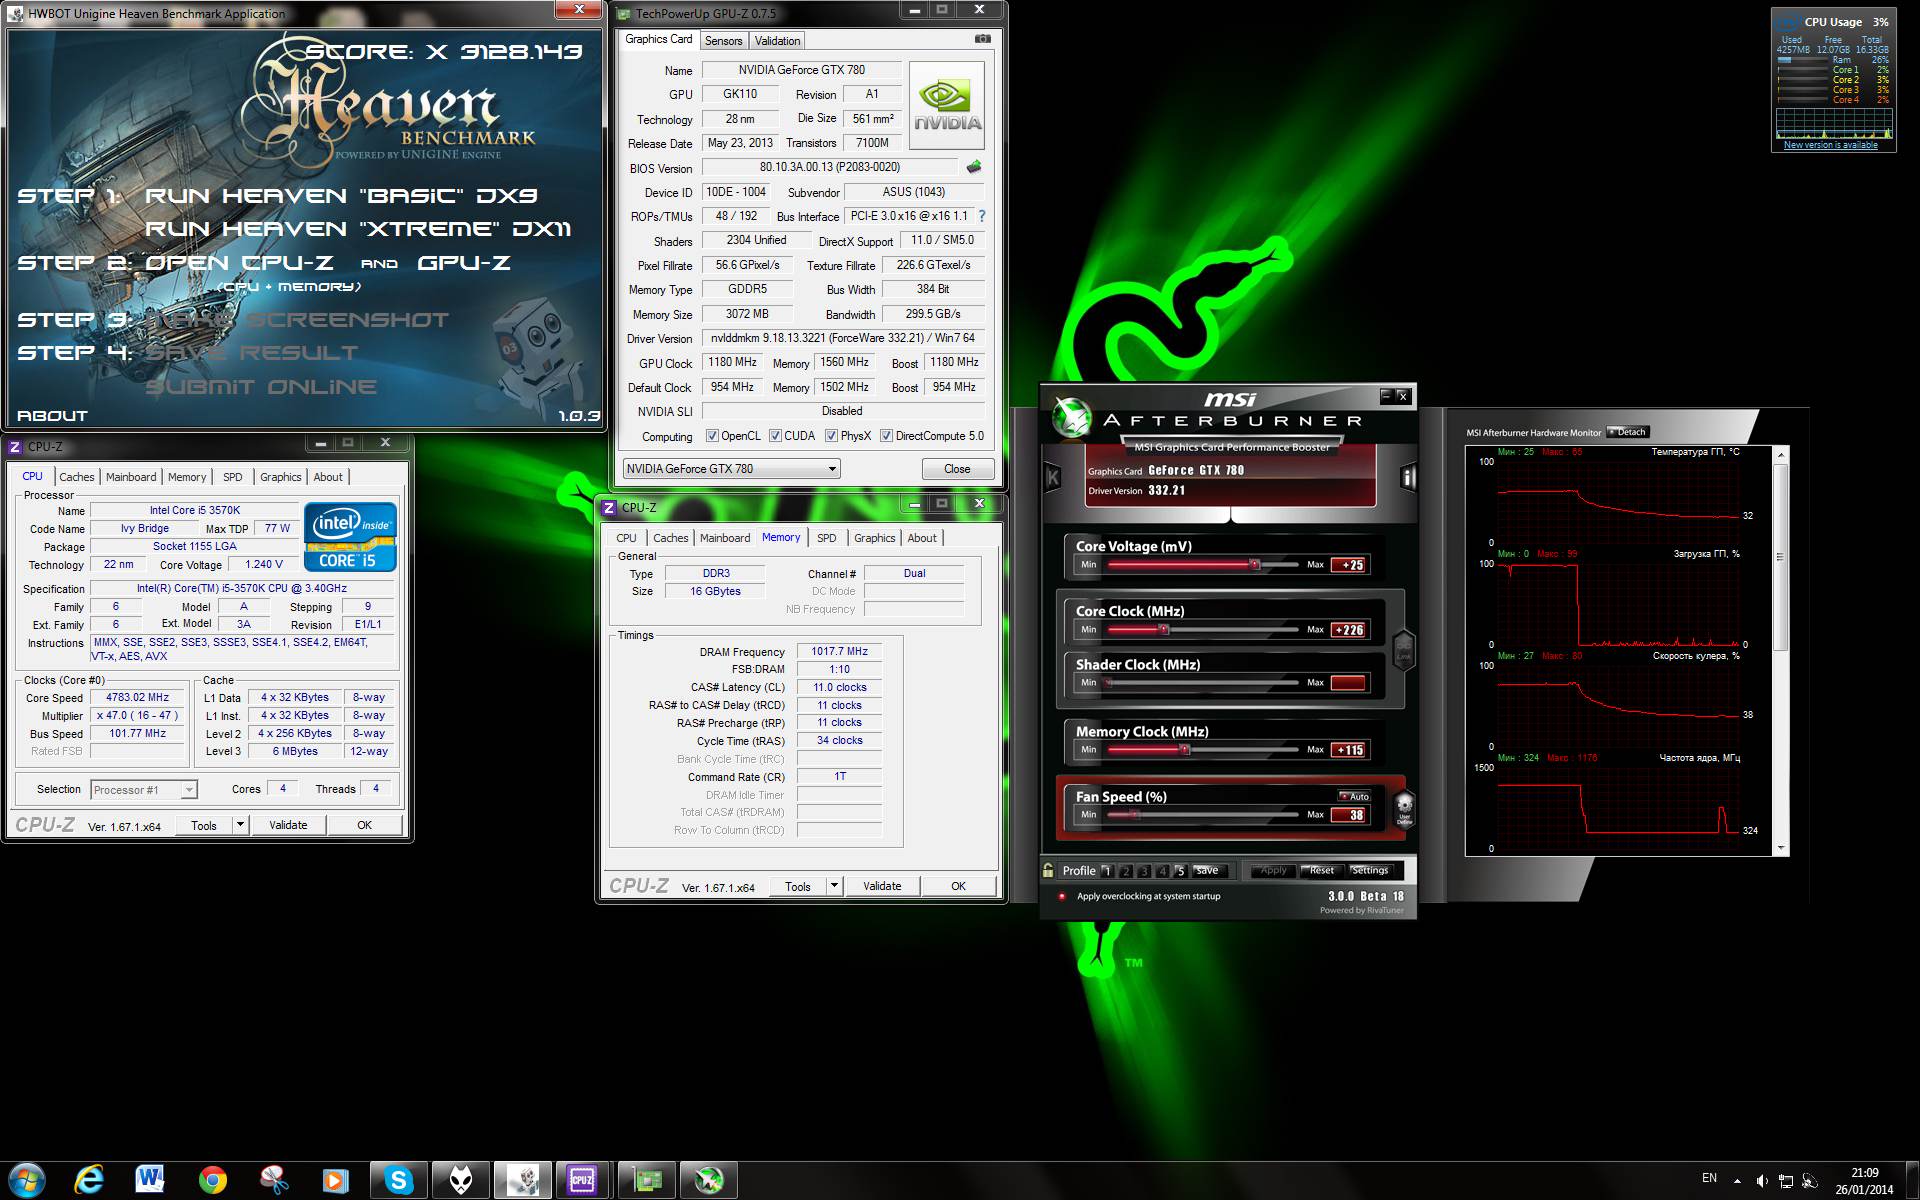Click the GPU-Z screenshot camera icon
Screen dimensions: 1920x1200
coord(982,39)
